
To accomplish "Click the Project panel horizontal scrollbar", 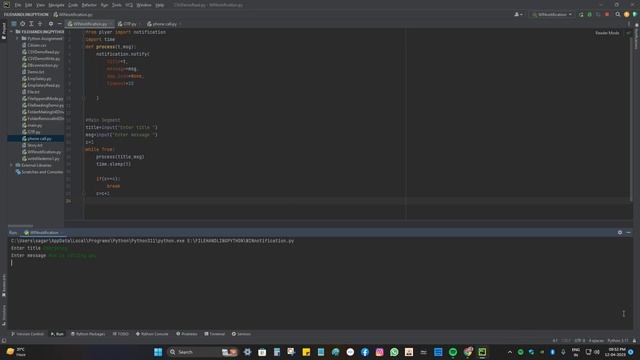I will coord(20,225).
